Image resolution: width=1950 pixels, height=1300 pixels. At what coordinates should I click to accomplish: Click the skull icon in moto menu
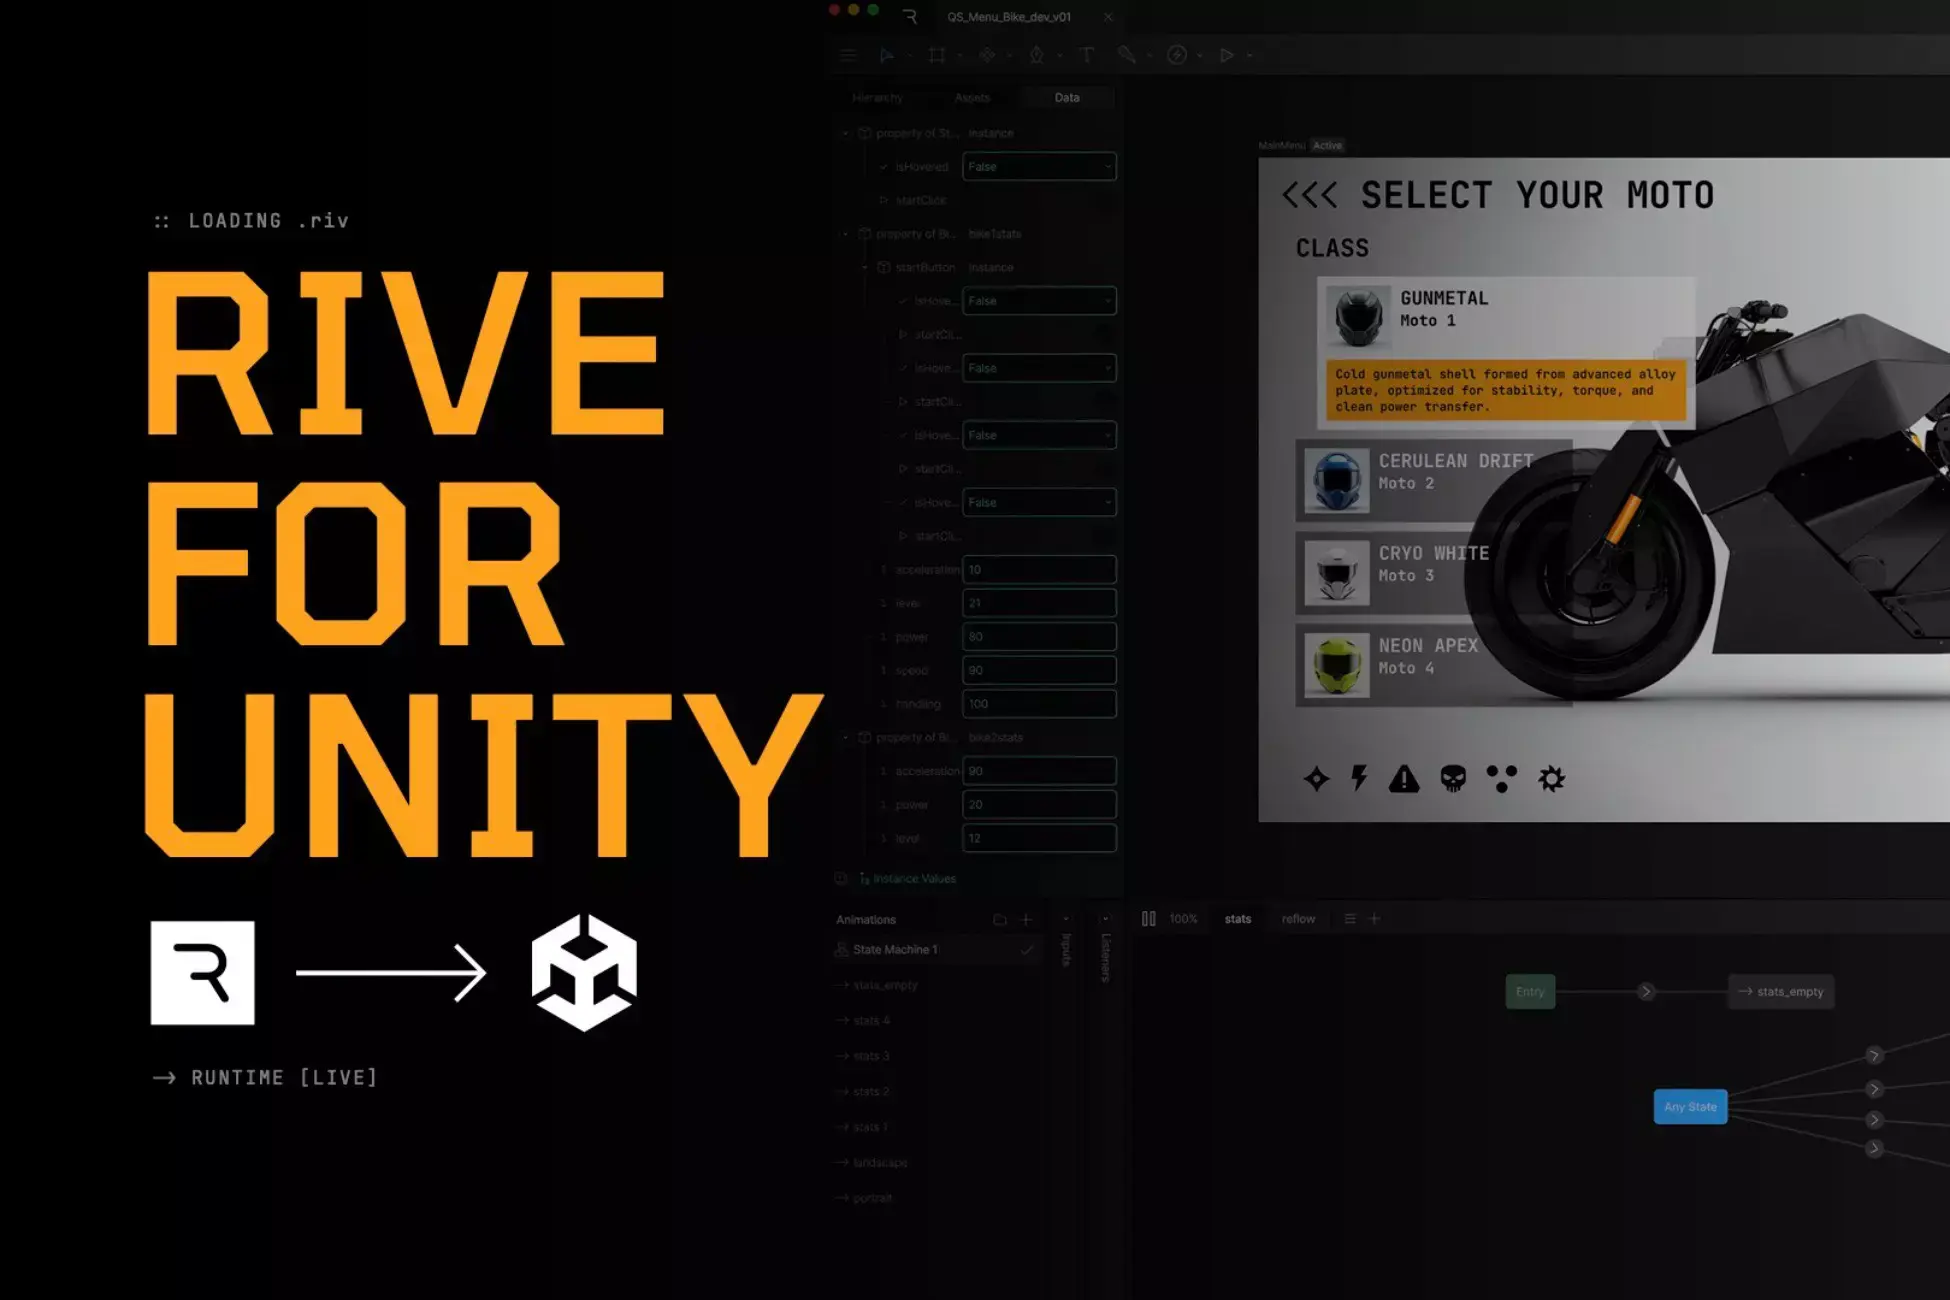pyautogui.click(x=1452, y=779)
